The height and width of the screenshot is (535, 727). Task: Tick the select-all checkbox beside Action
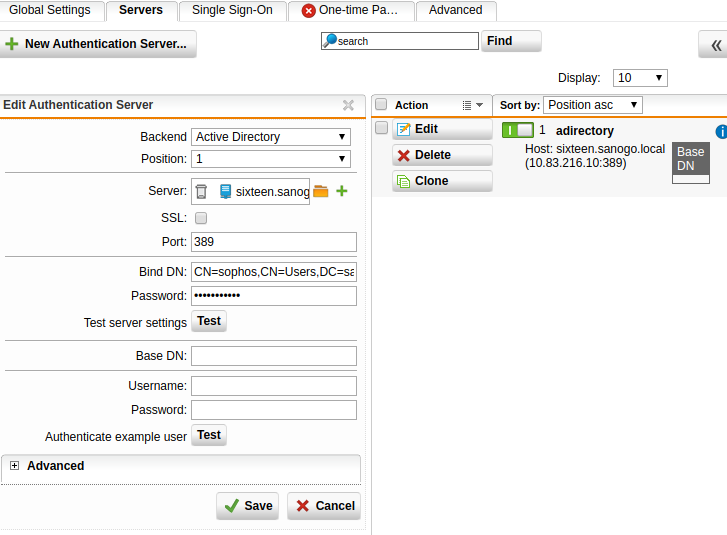(381, 104)
